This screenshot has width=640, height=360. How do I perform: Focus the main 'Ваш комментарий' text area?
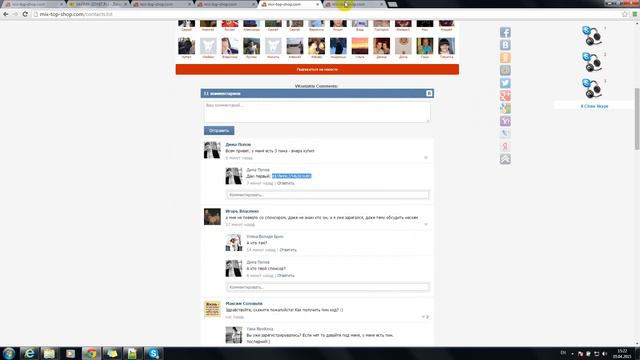click(x=317, y=112)
